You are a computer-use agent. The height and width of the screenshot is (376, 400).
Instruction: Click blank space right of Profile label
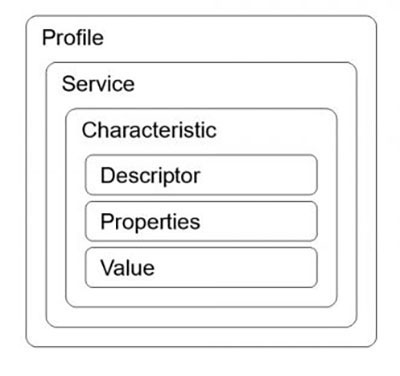pyautogui.click(x=233, y=37)
